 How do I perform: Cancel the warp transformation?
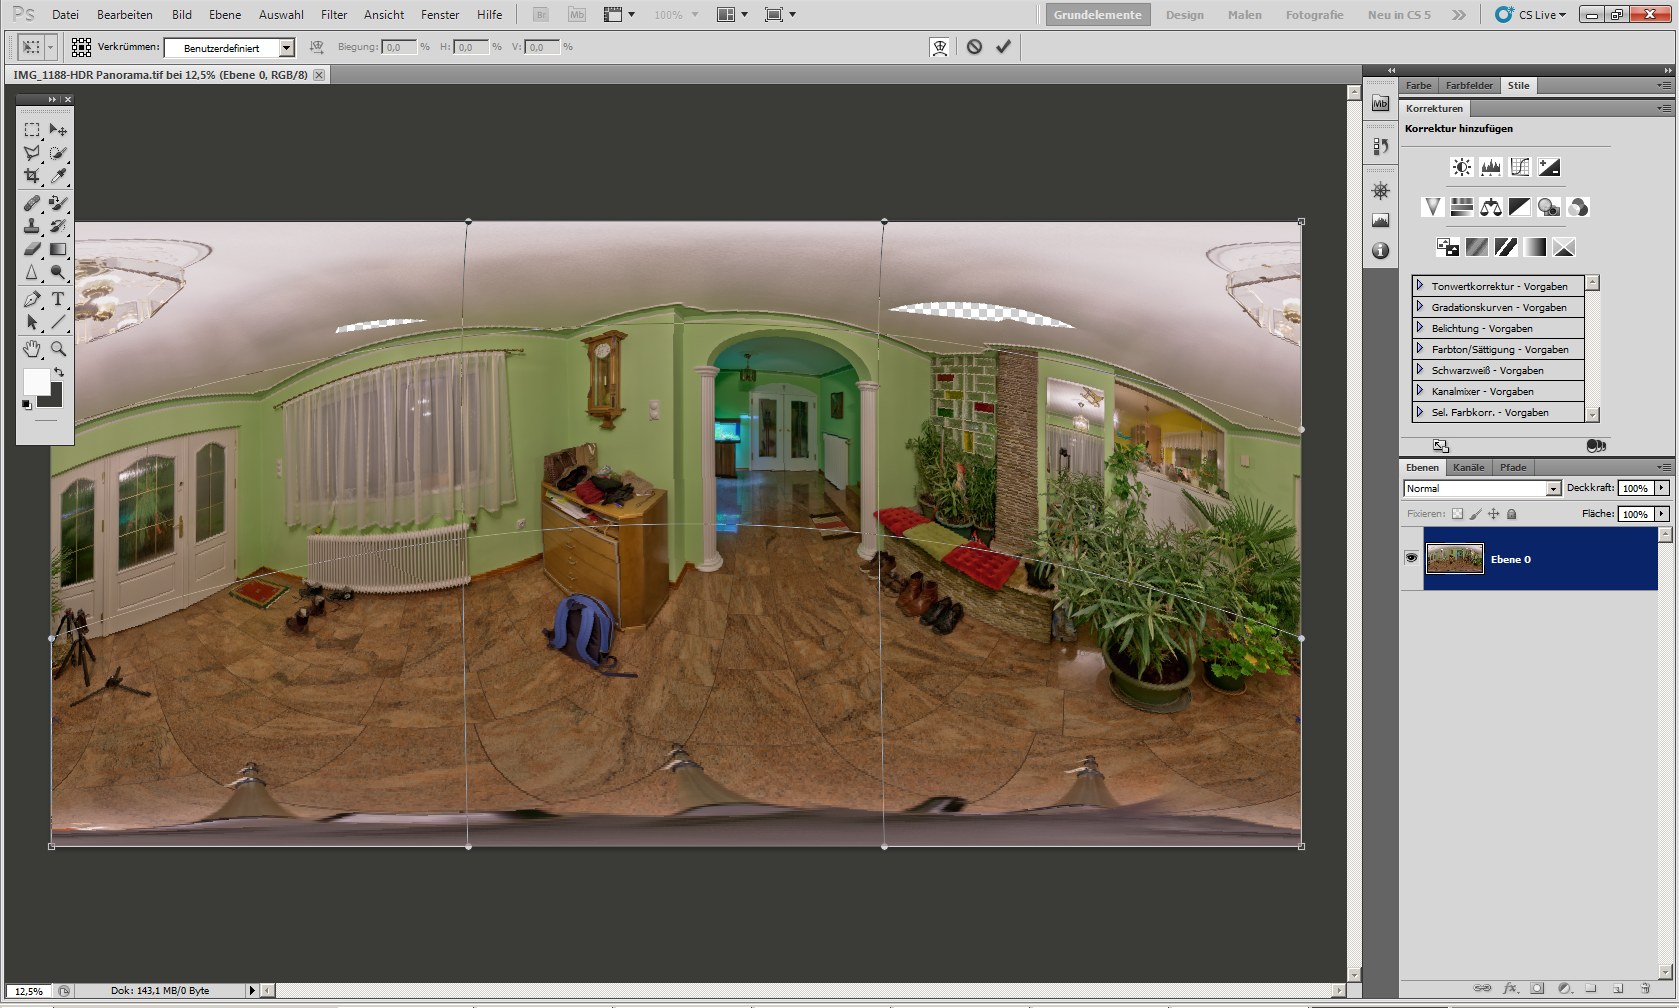coord(974,47)
